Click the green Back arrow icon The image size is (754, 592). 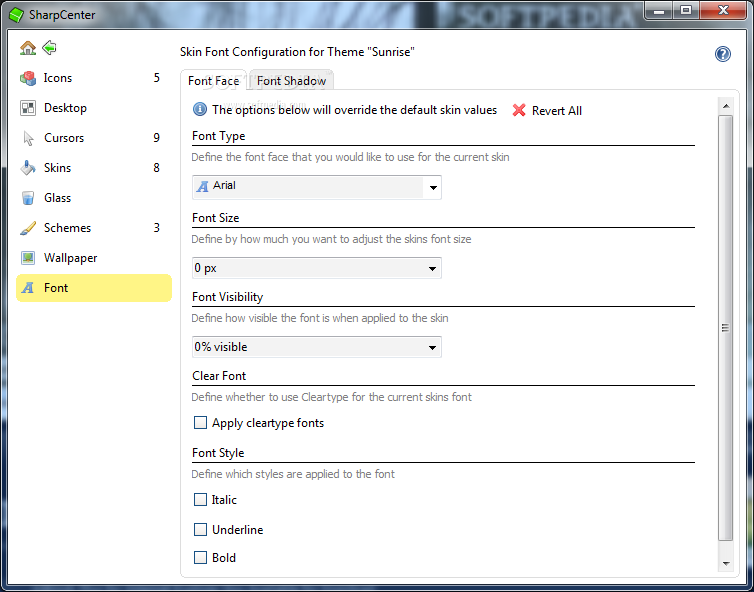click(x=50, y=48)
